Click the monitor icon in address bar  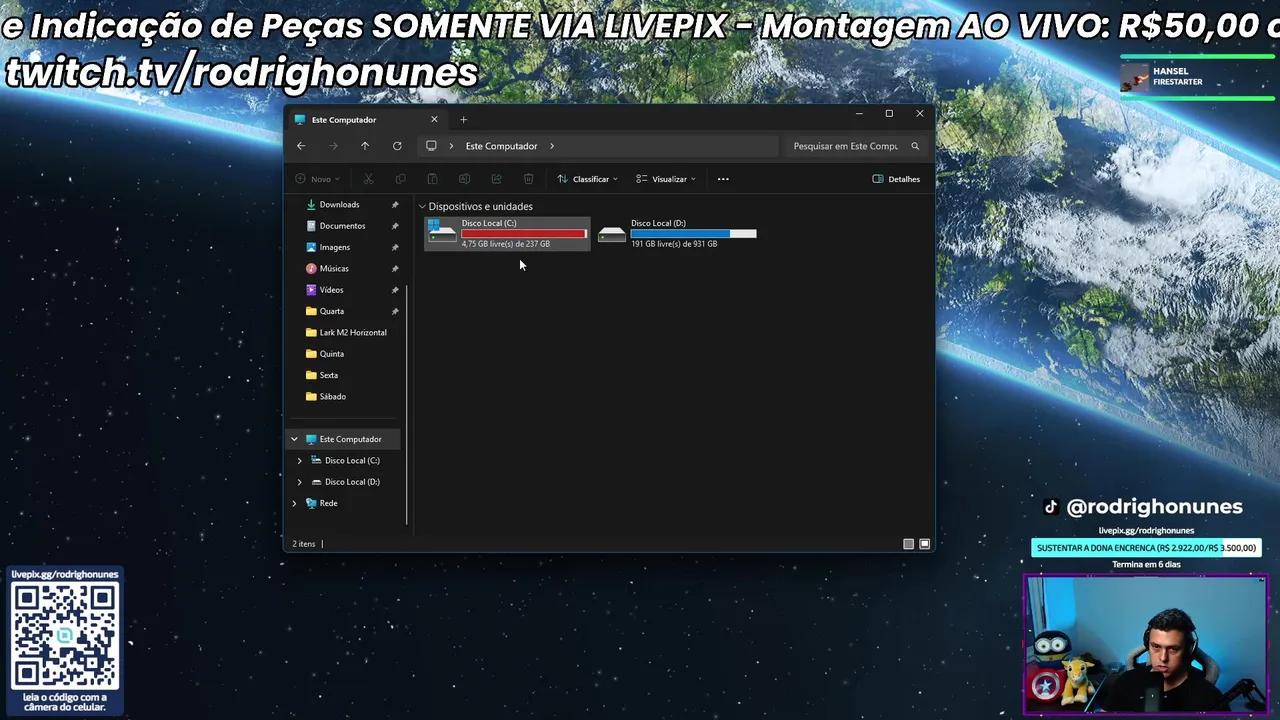[x=431, y=146]
